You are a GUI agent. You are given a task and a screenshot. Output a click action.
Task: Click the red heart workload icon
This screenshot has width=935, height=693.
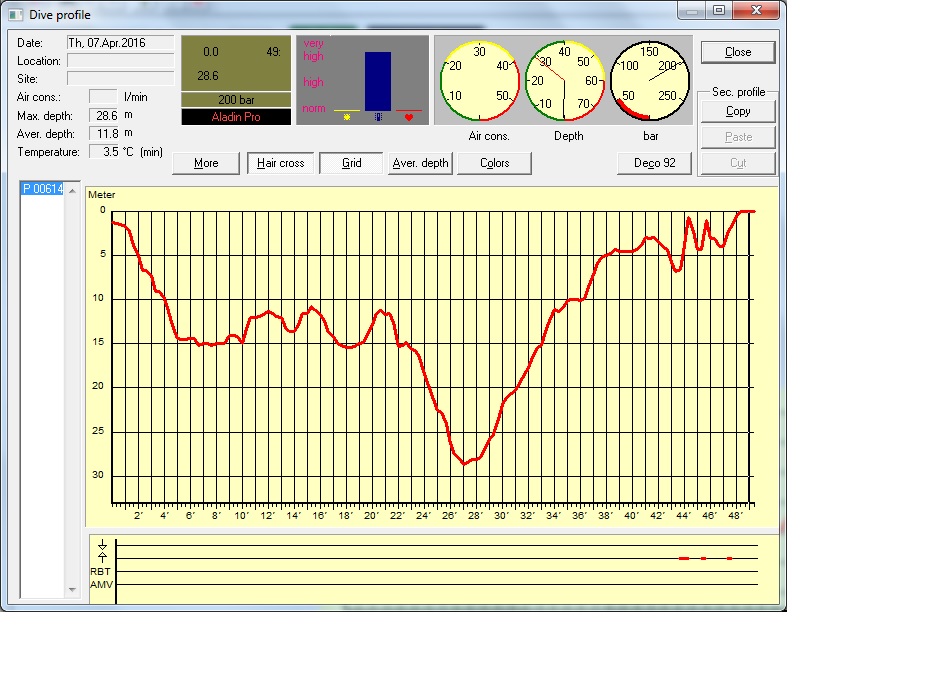pos(408,117)
